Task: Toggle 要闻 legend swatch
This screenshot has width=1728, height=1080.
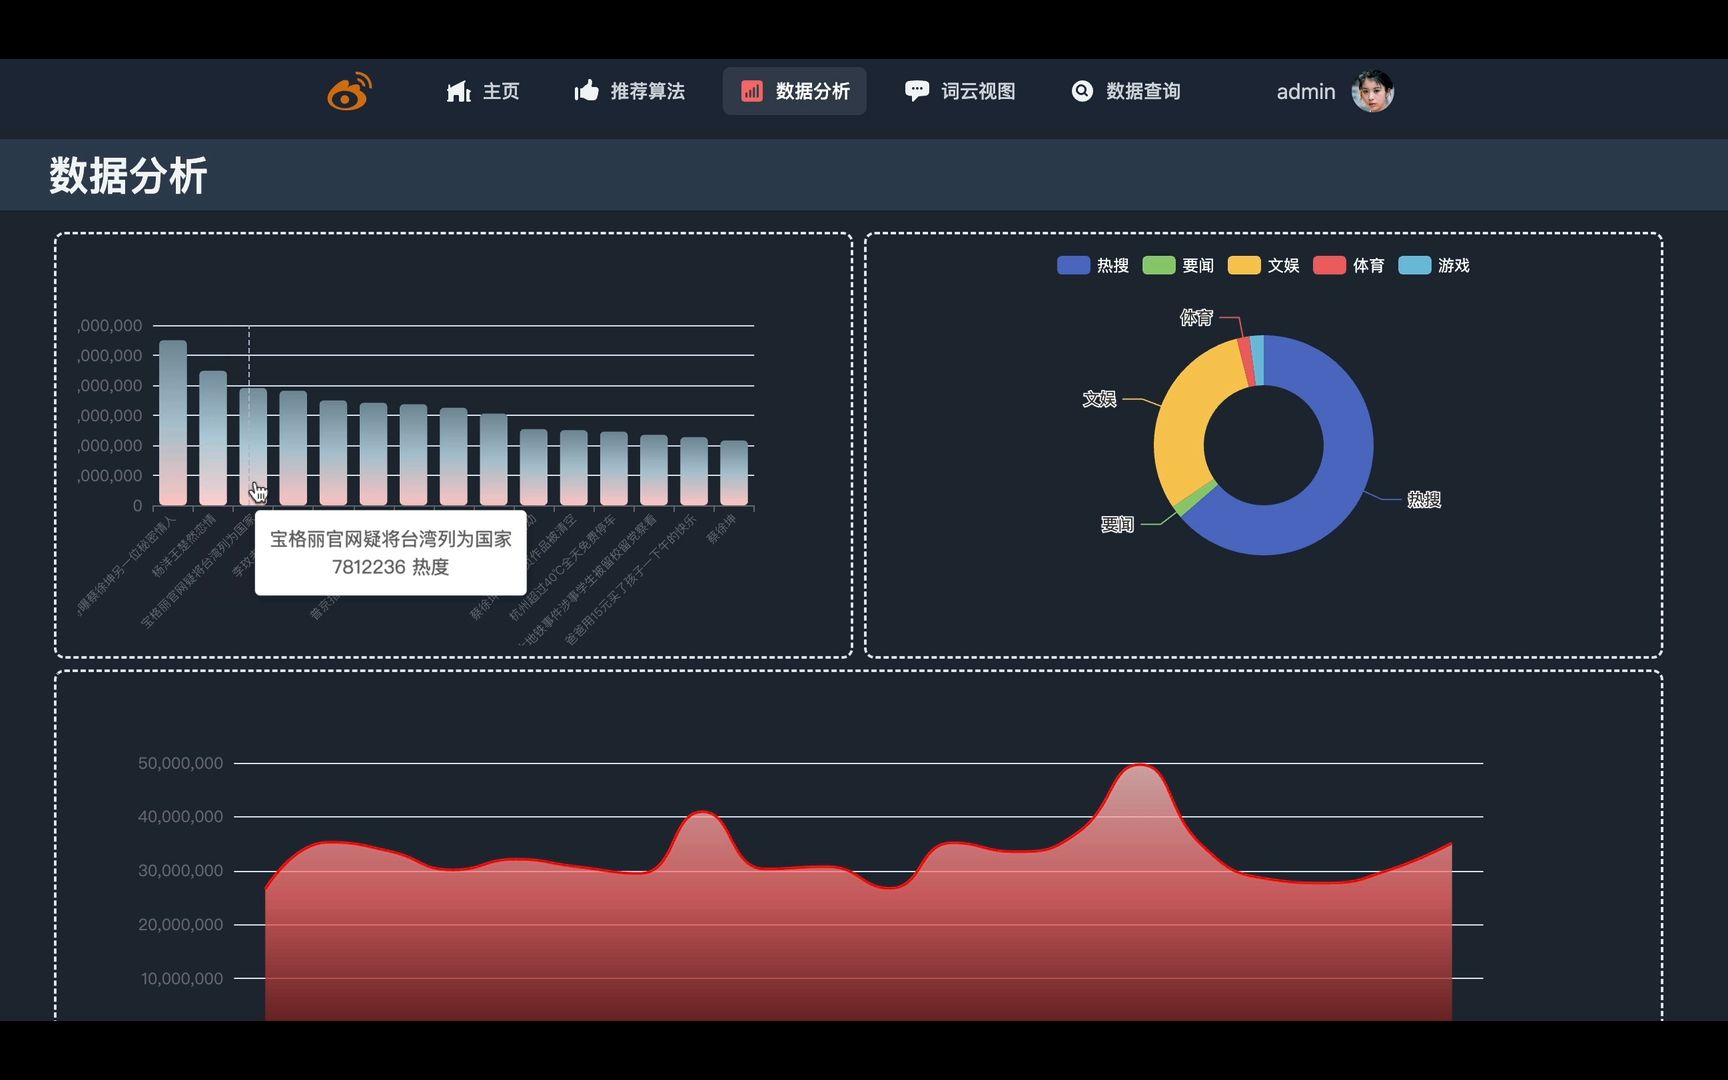Action: [1158, 265]
